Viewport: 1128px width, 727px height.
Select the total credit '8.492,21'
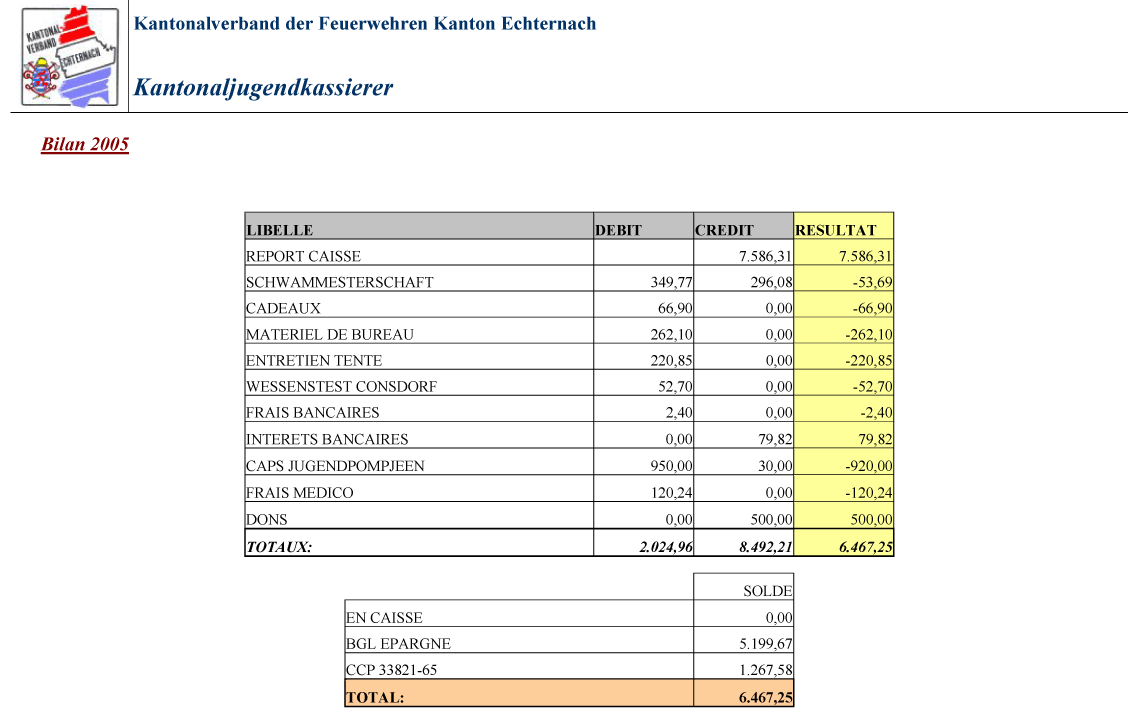(x=765, y=547)
